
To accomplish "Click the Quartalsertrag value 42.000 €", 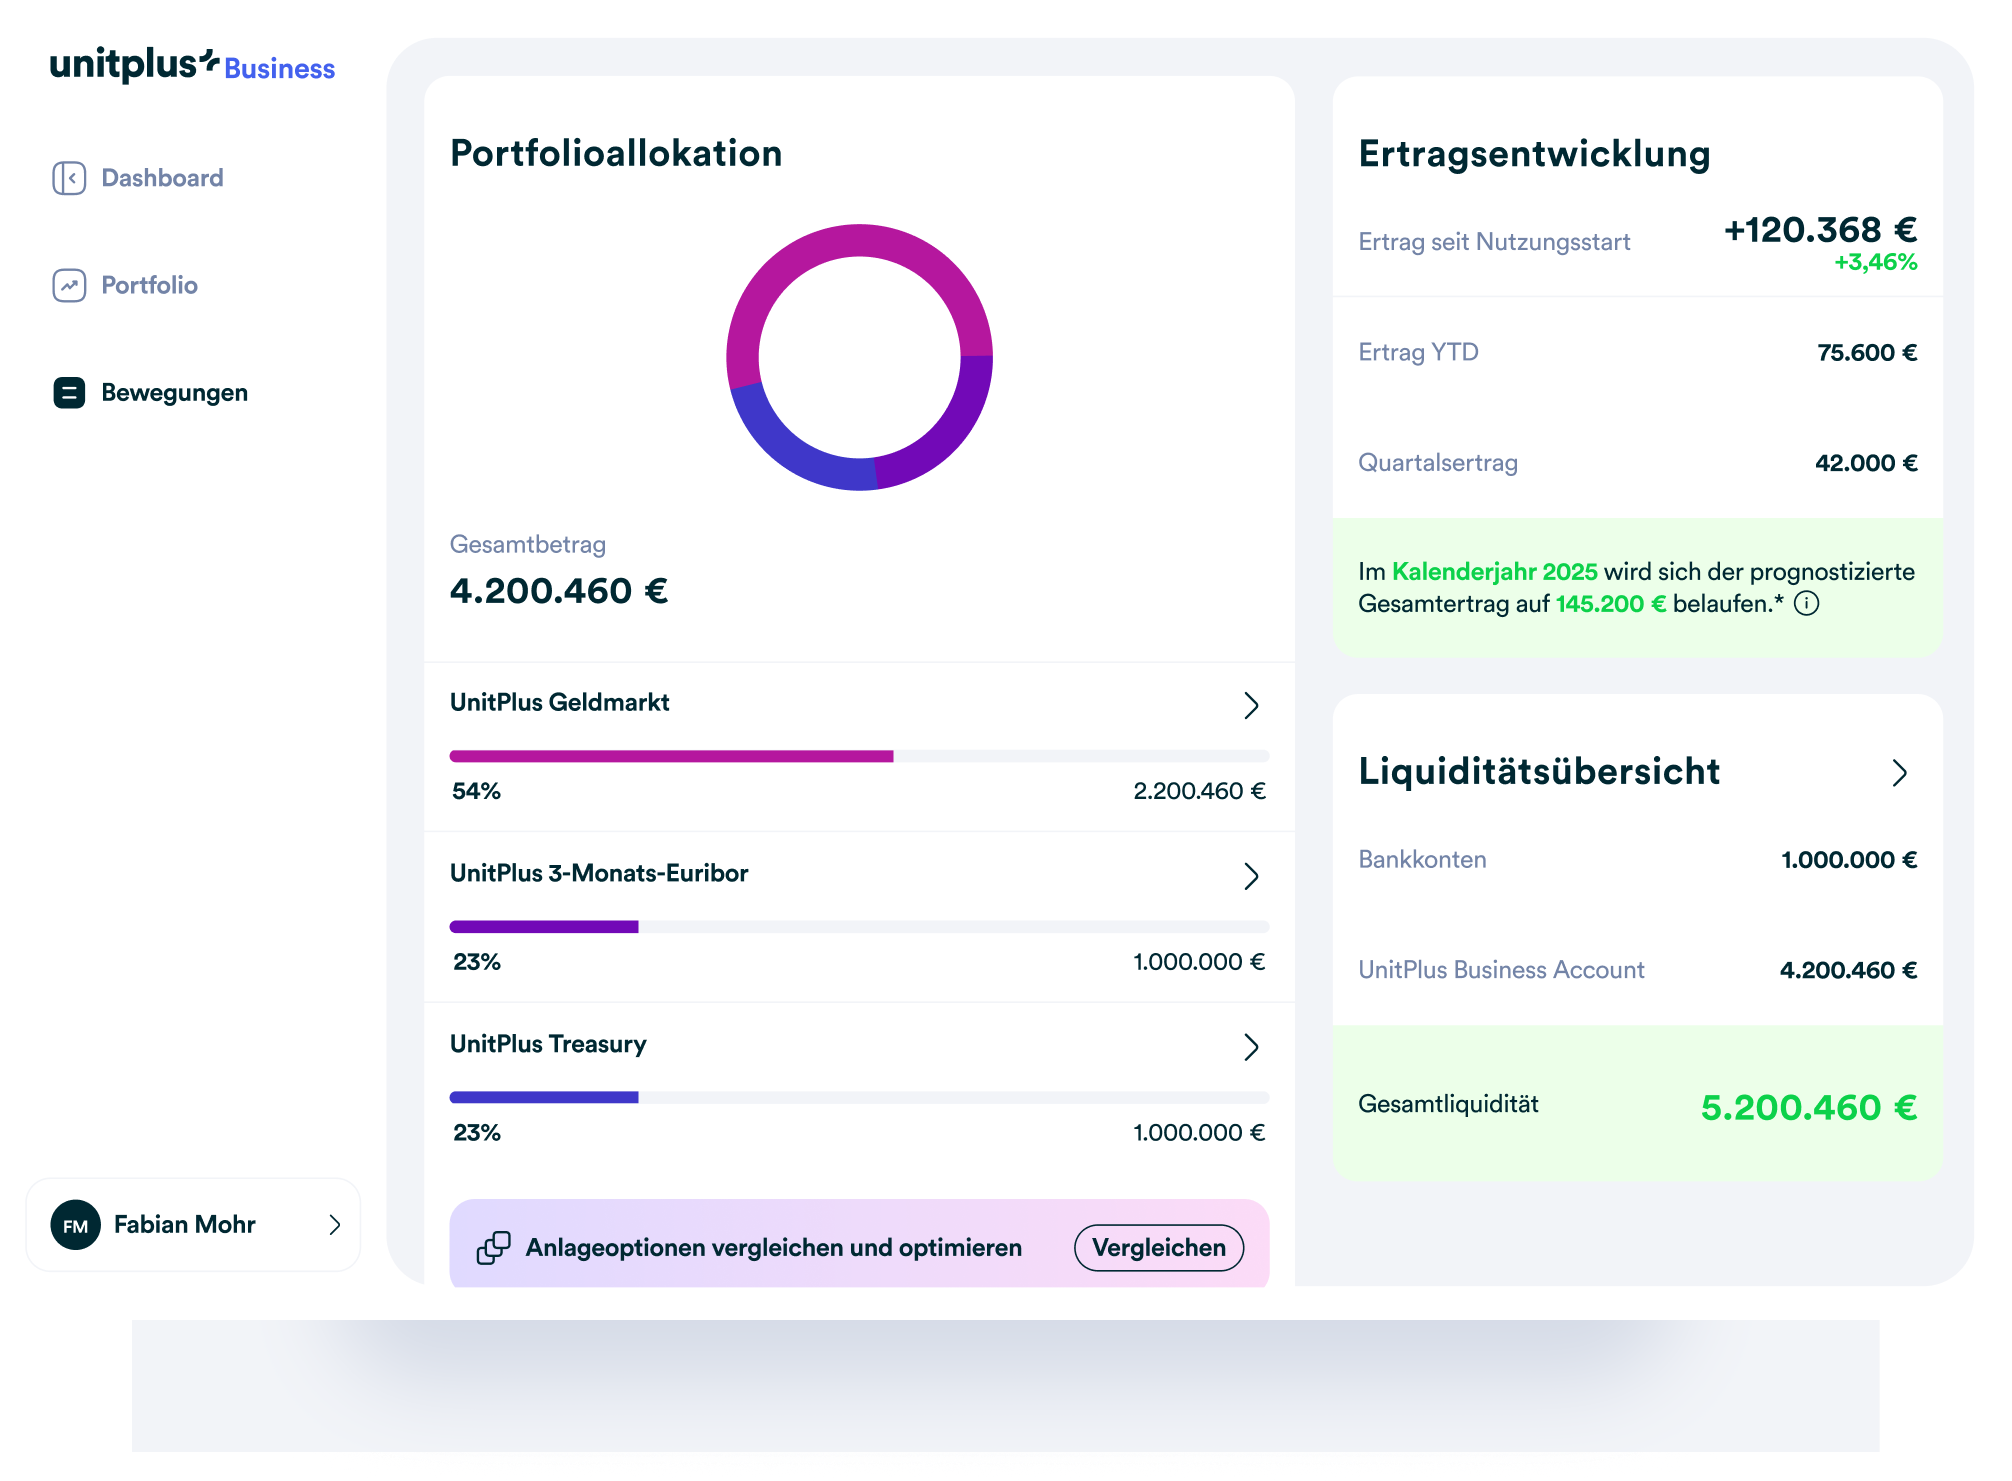I will click(x=1866, y=463).
